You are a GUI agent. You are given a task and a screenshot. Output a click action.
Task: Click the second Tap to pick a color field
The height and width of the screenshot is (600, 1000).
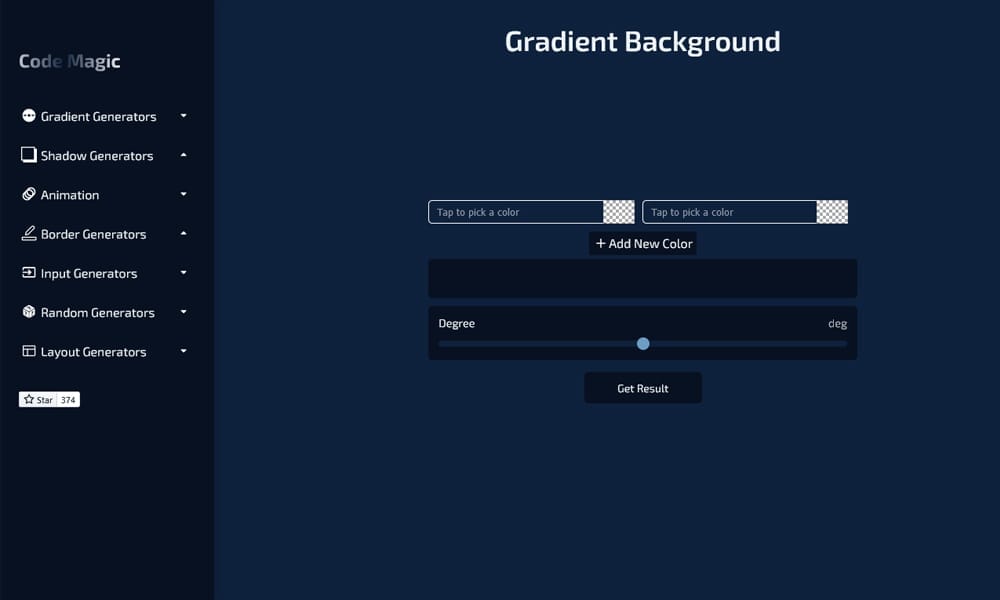pyautogui.click(x=730, y=211)
